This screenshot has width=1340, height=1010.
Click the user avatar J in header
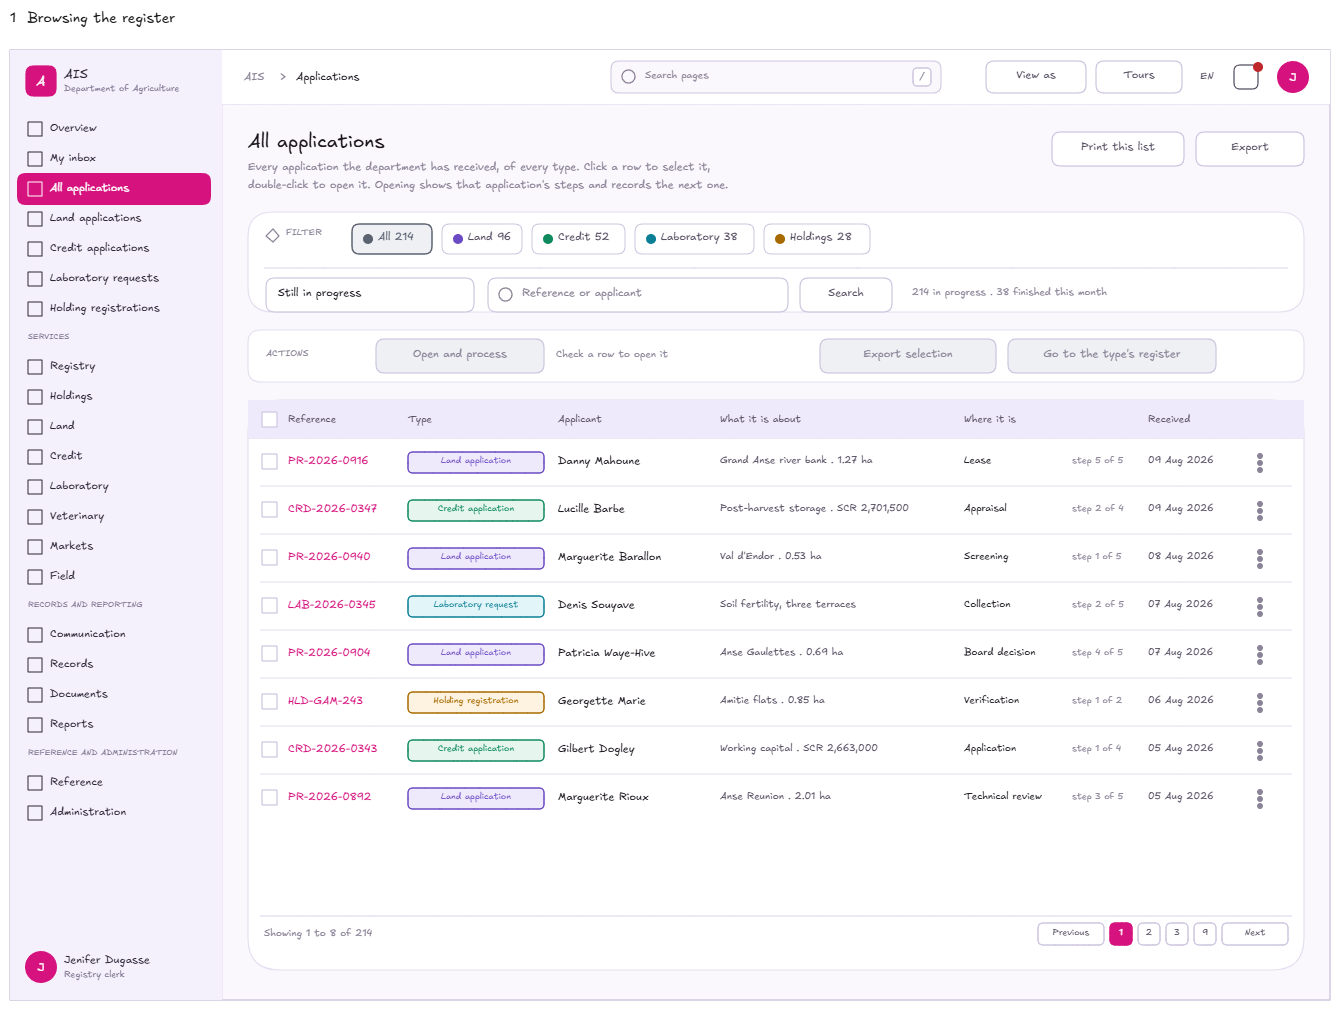click(x=1293, y=77)
